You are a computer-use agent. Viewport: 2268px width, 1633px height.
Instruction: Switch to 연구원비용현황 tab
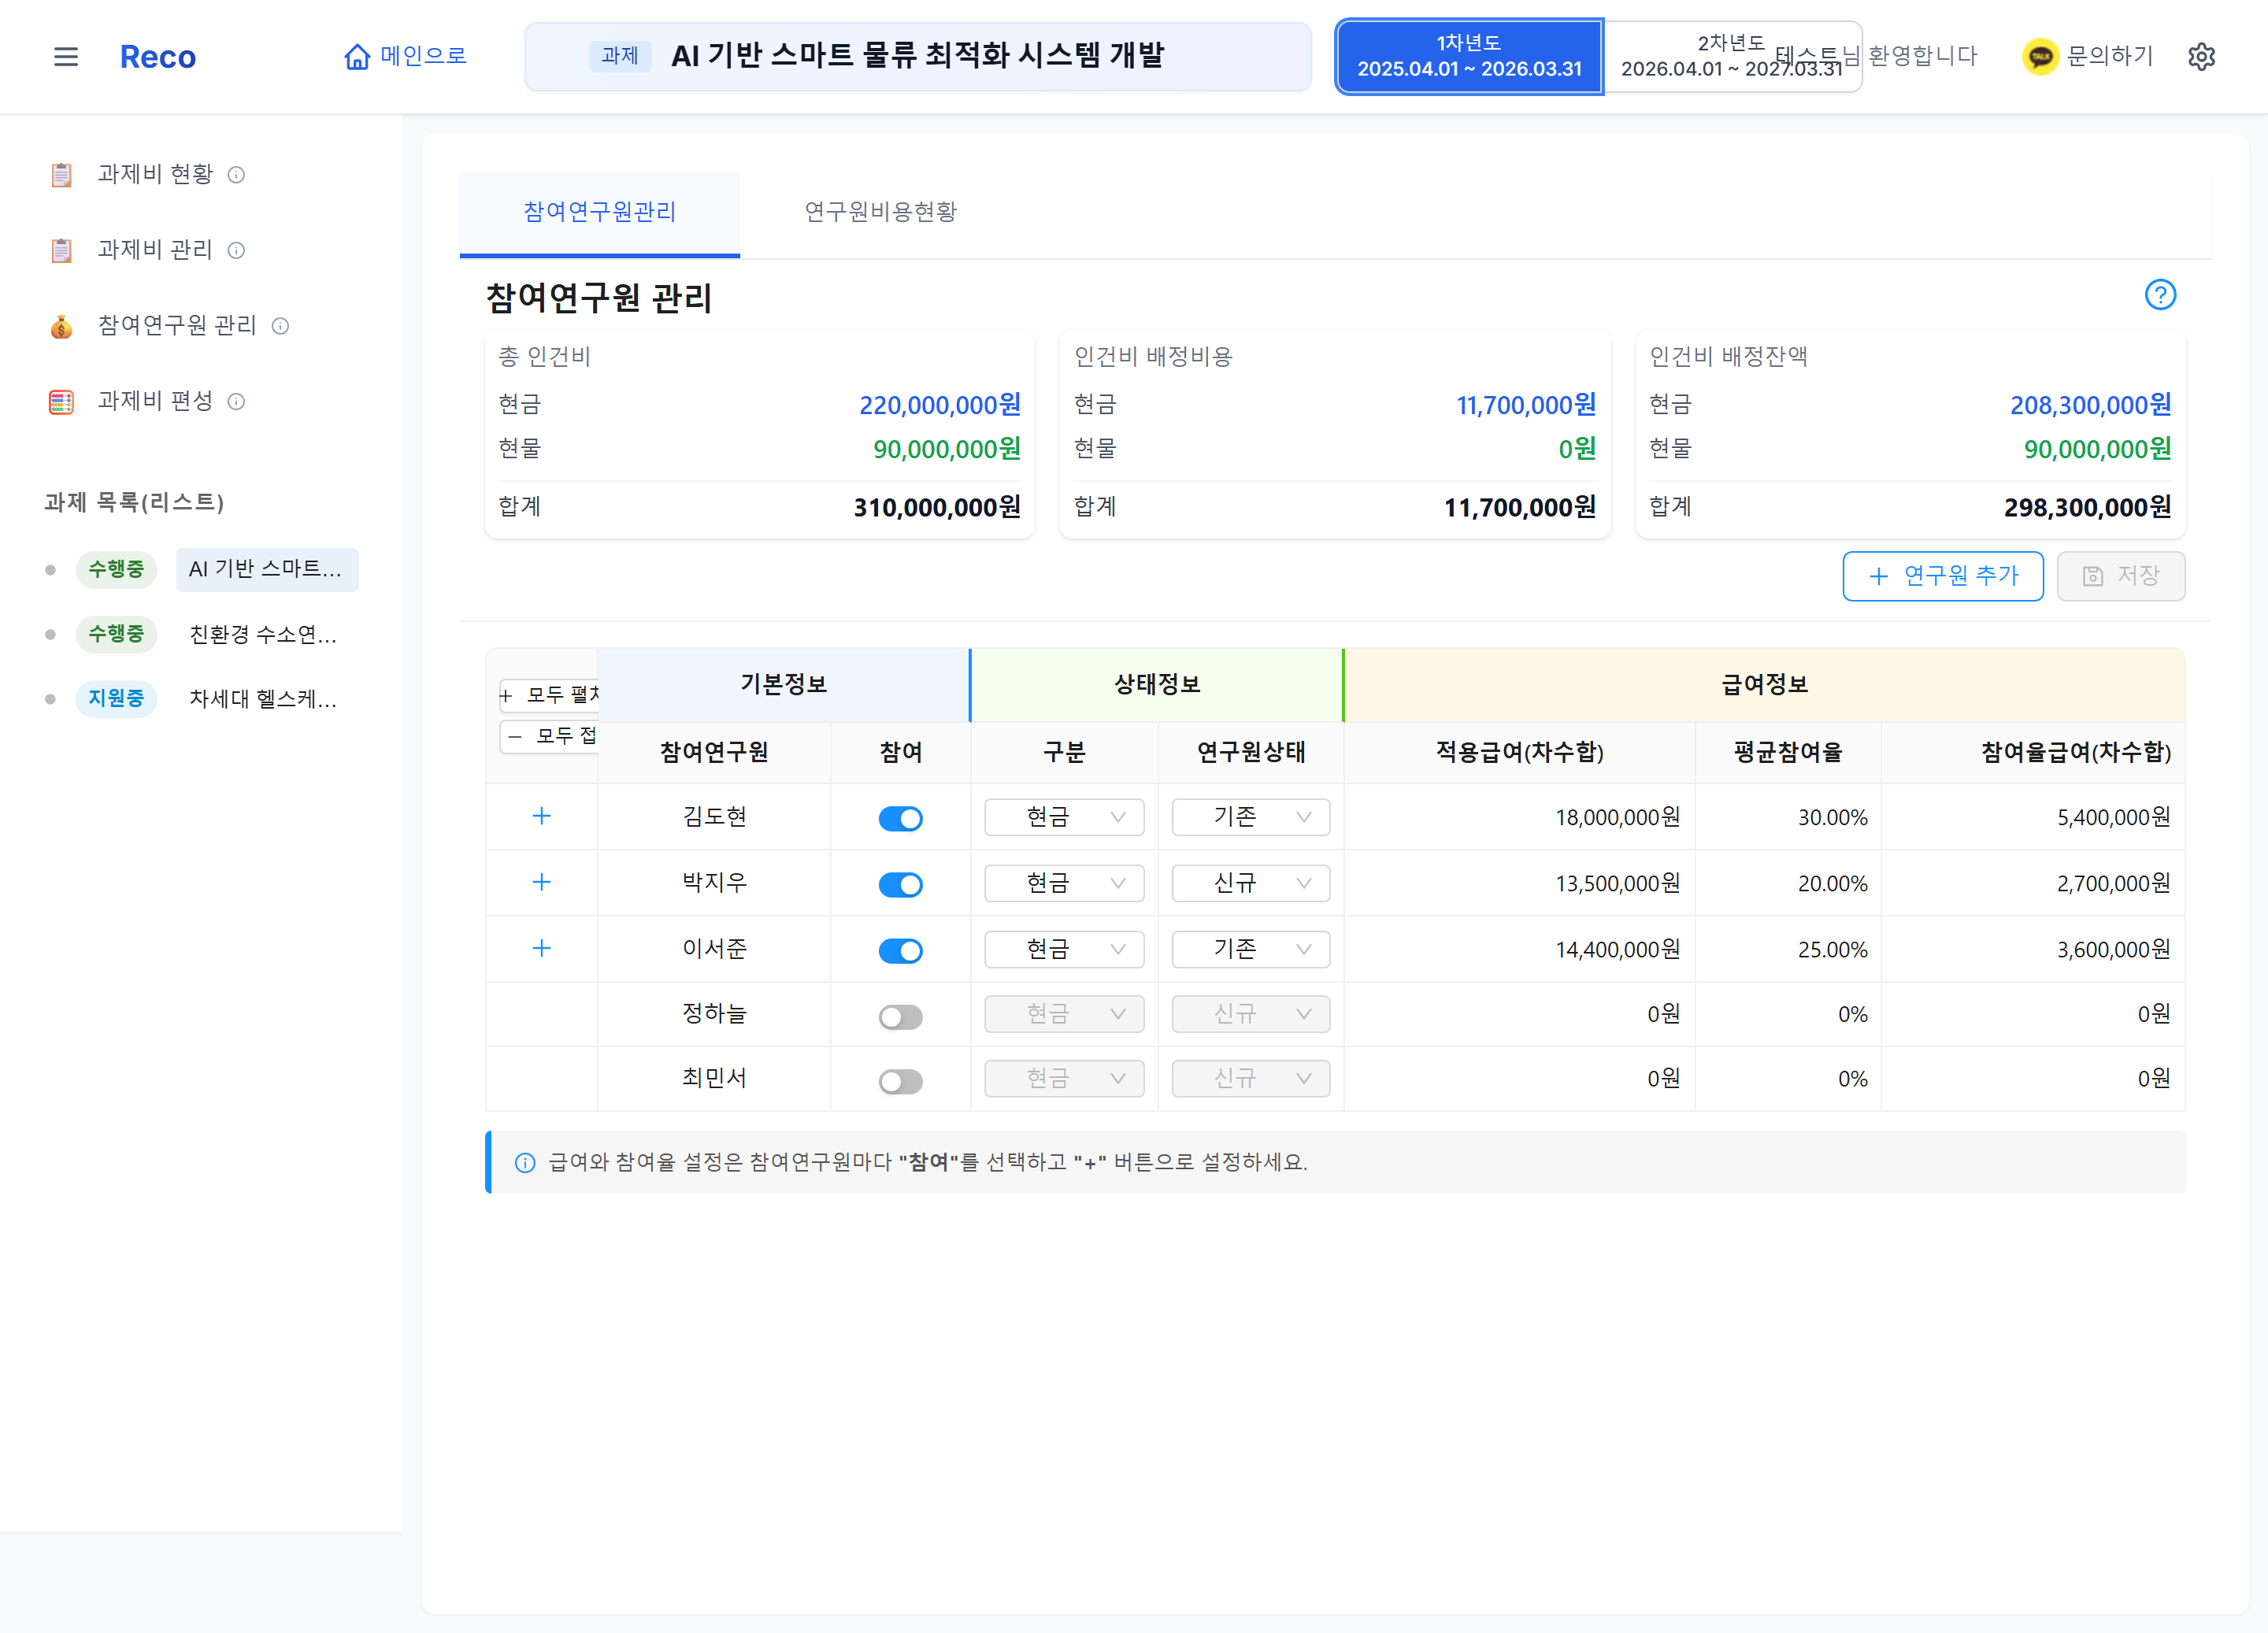[x=881, y=212]
